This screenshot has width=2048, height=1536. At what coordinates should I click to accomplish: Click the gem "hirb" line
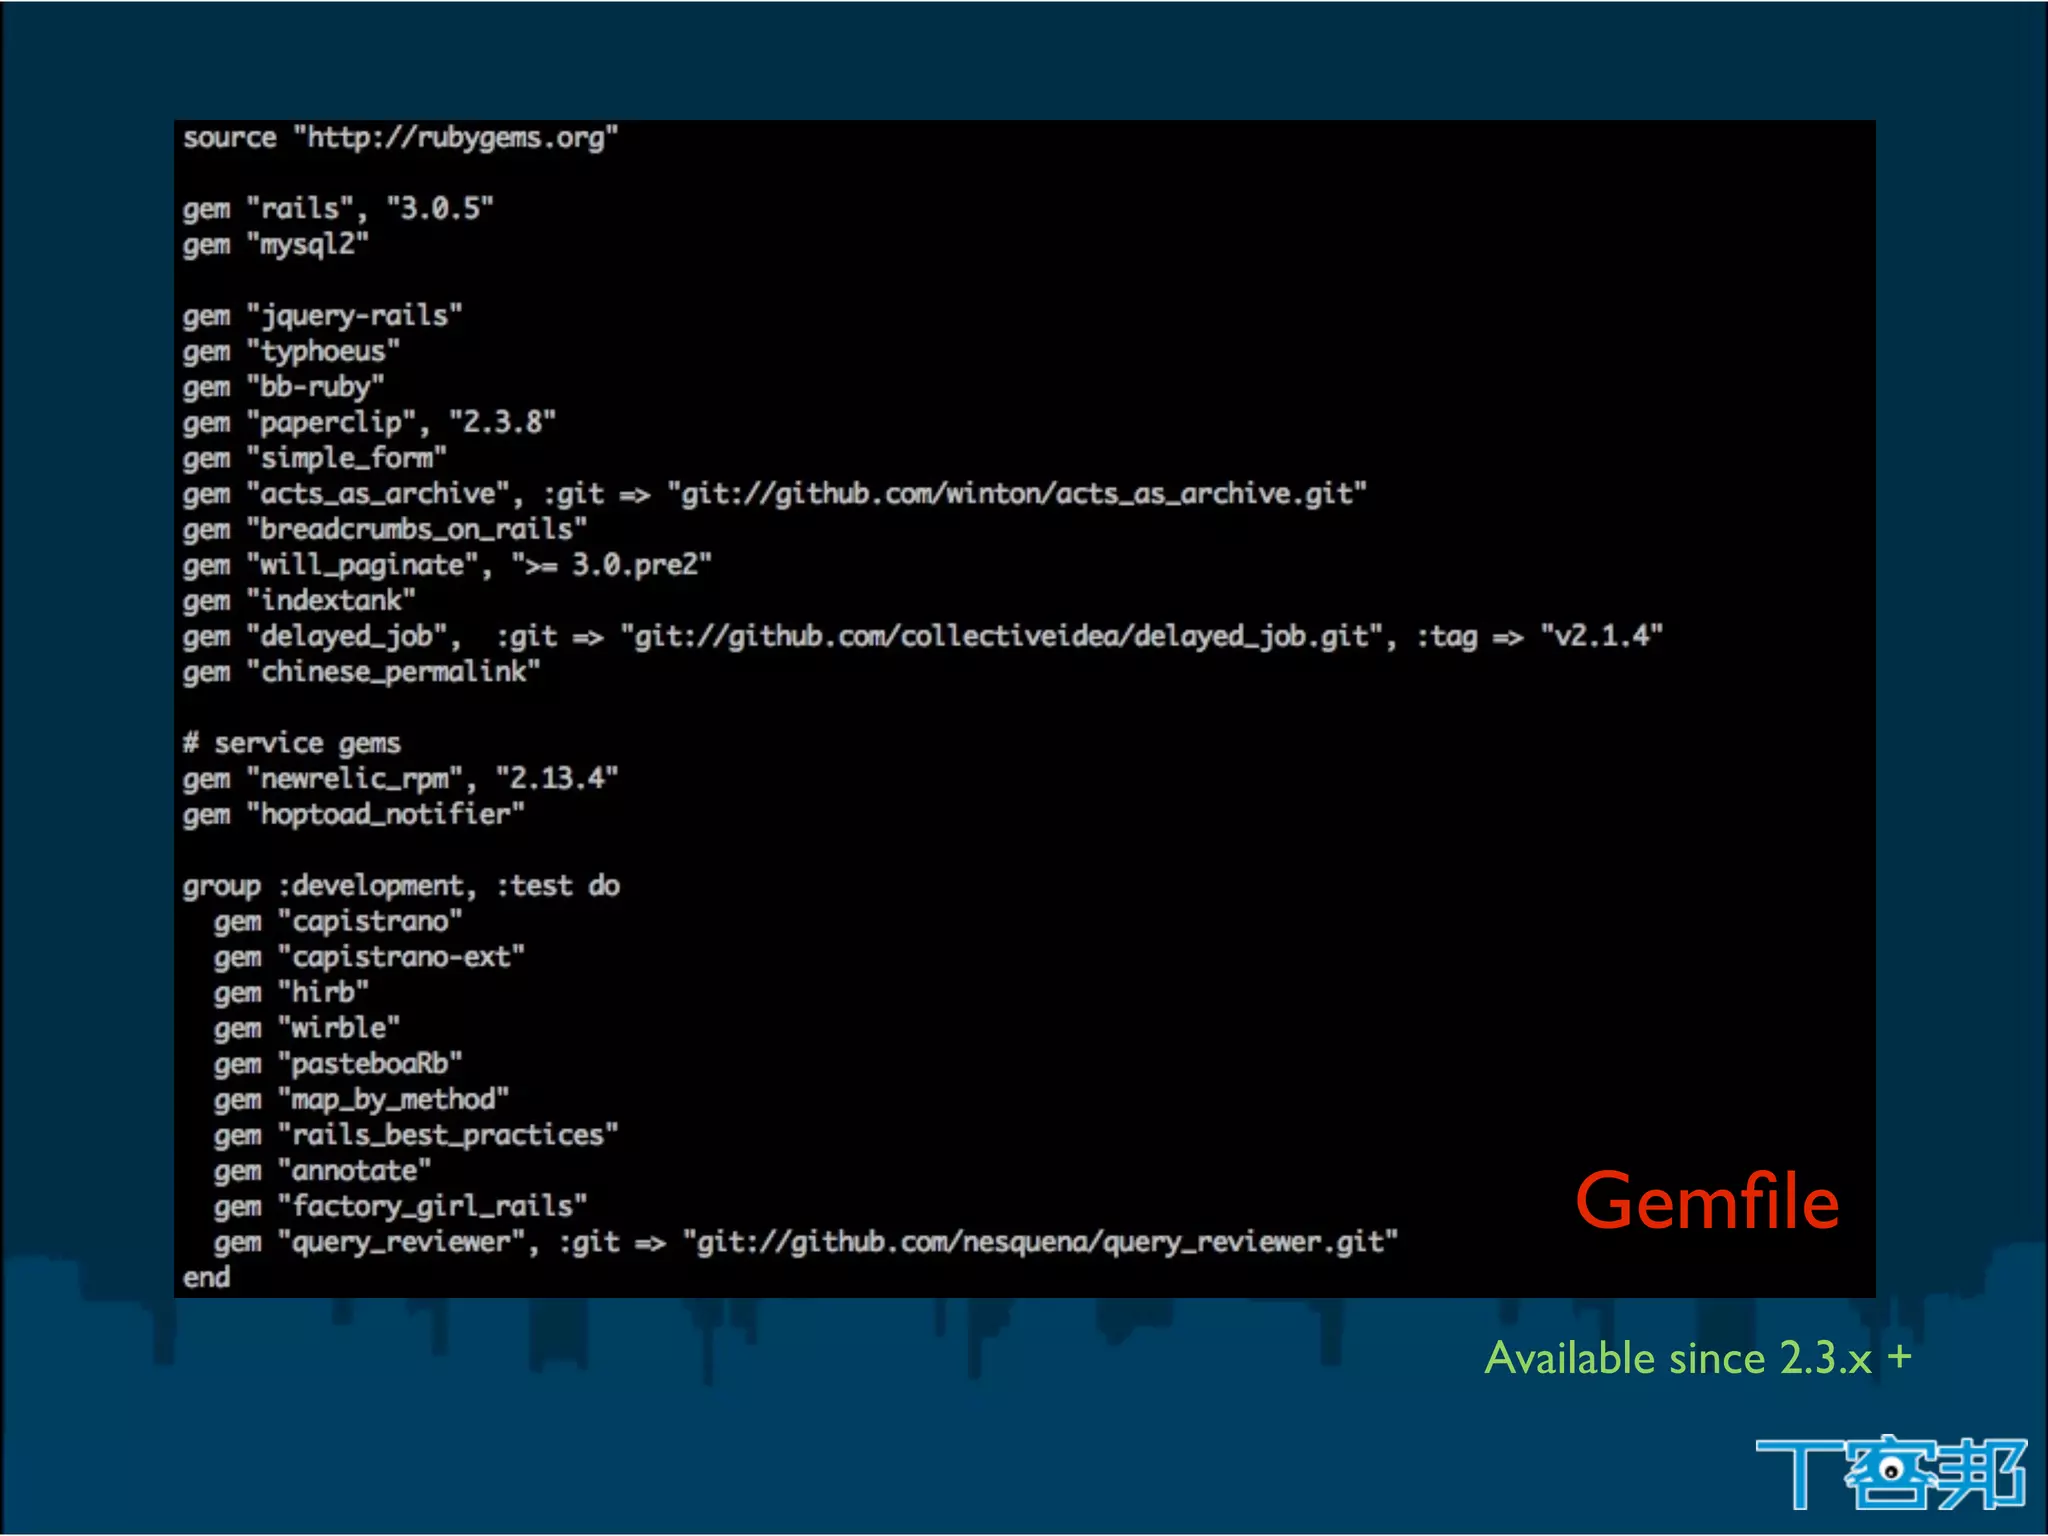pyautogui.click(x=291, y=993)
